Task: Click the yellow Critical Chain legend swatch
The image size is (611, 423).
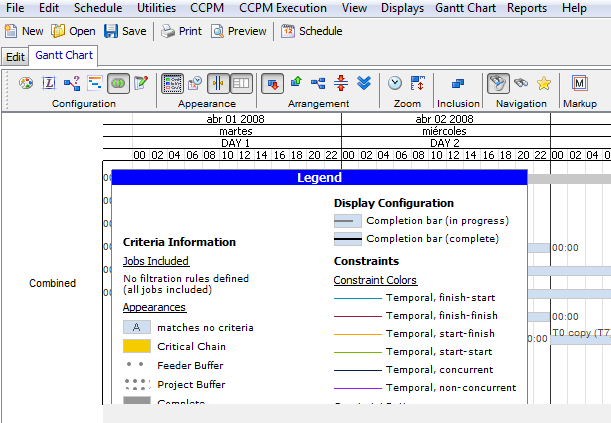Action: coord(136,346)
